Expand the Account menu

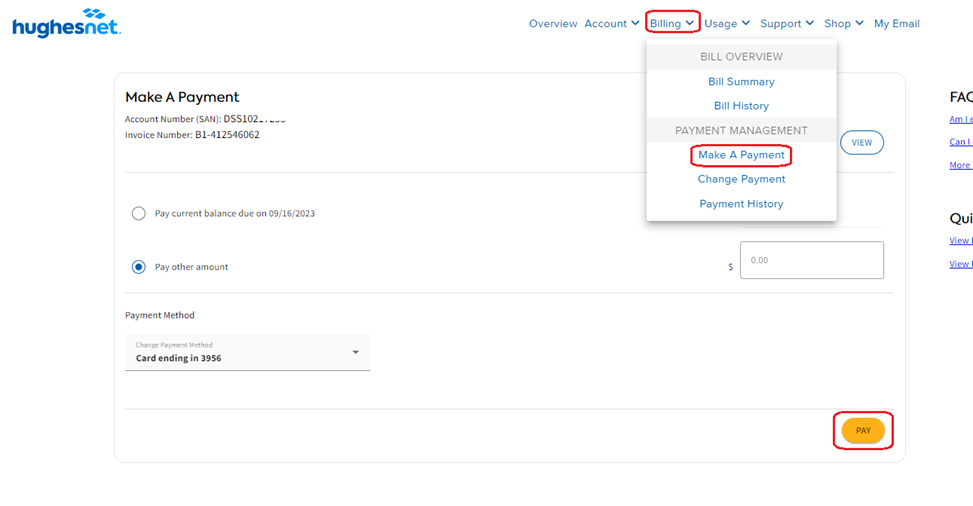click(x=612, y=23)
